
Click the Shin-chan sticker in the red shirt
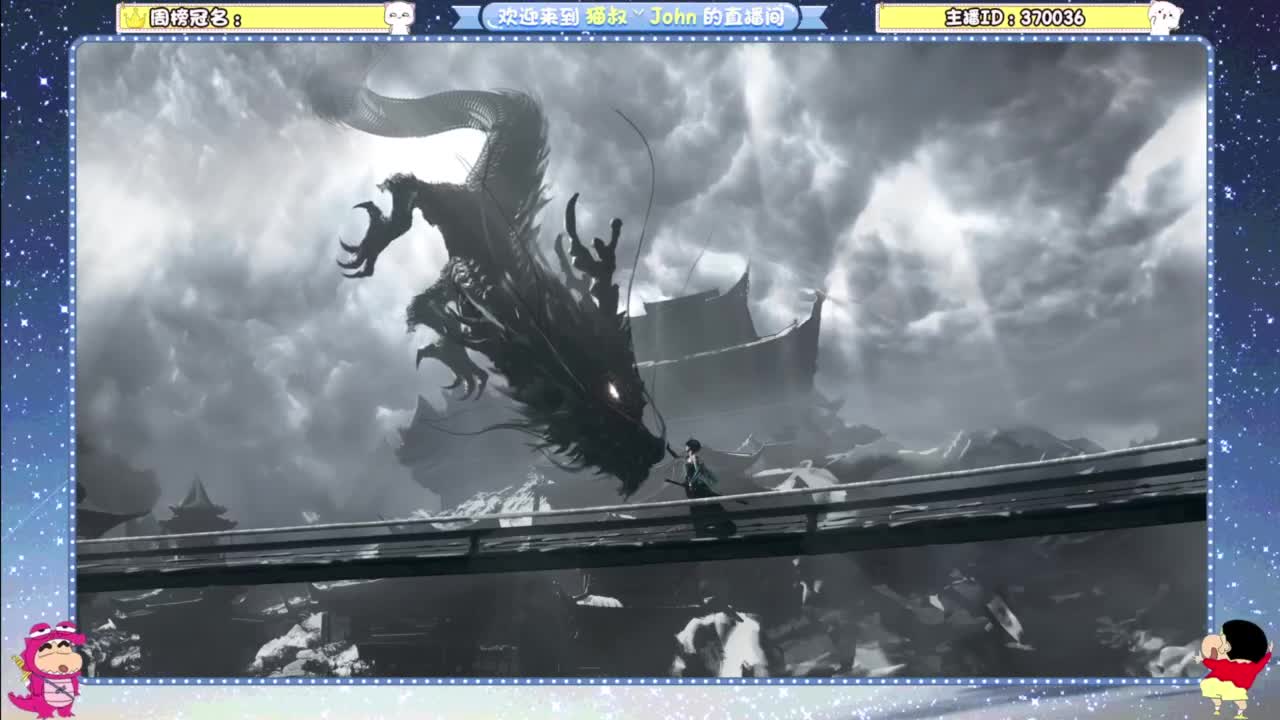[x=1235, y=668]
